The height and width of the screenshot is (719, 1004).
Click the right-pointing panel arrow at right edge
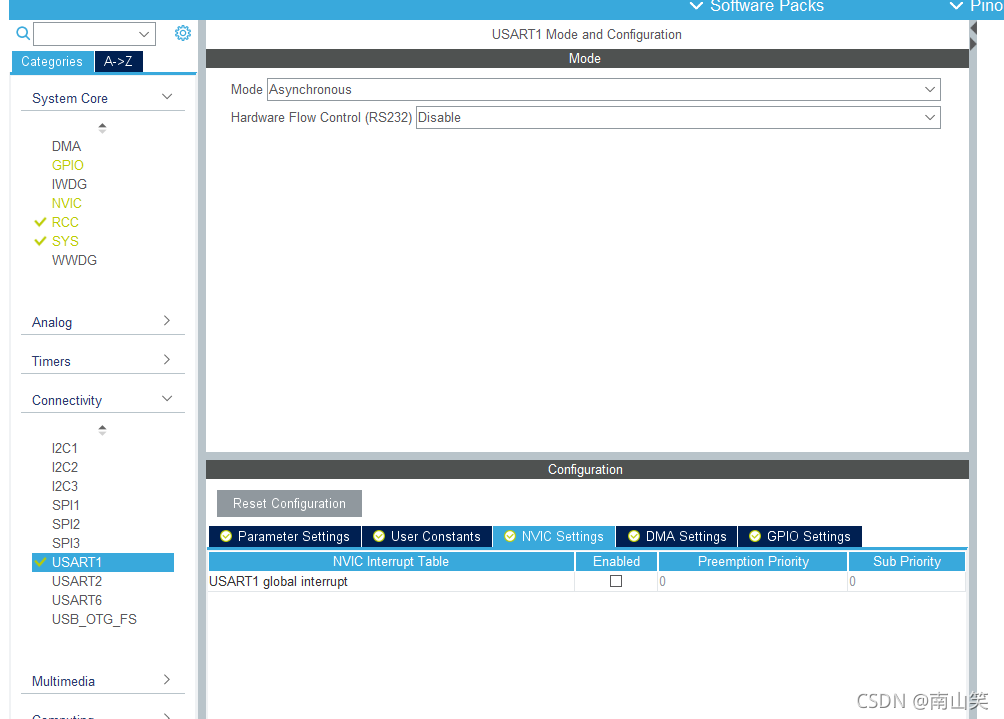pos(973,44)
